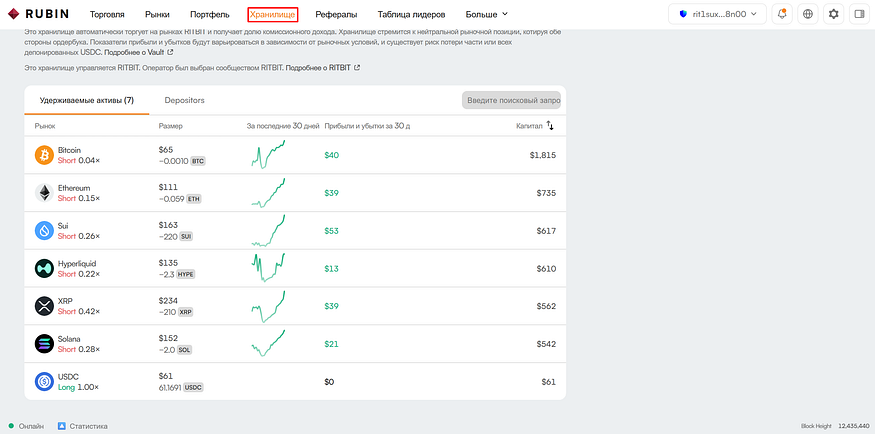Click the Hyperliquid coin icon
The image size is (875, 434).
(x=44, y=268)
